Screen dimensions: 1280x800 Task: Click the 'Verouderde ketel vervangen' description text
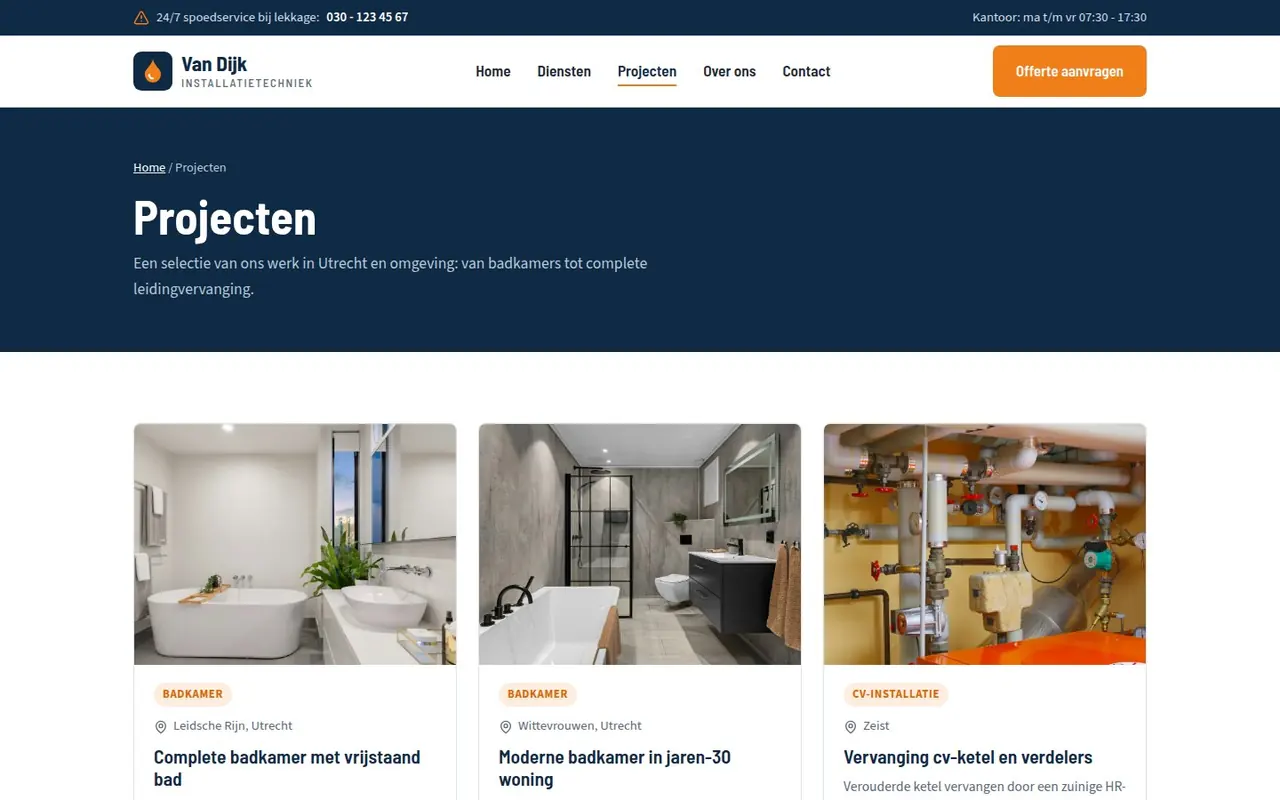[985, 787]
